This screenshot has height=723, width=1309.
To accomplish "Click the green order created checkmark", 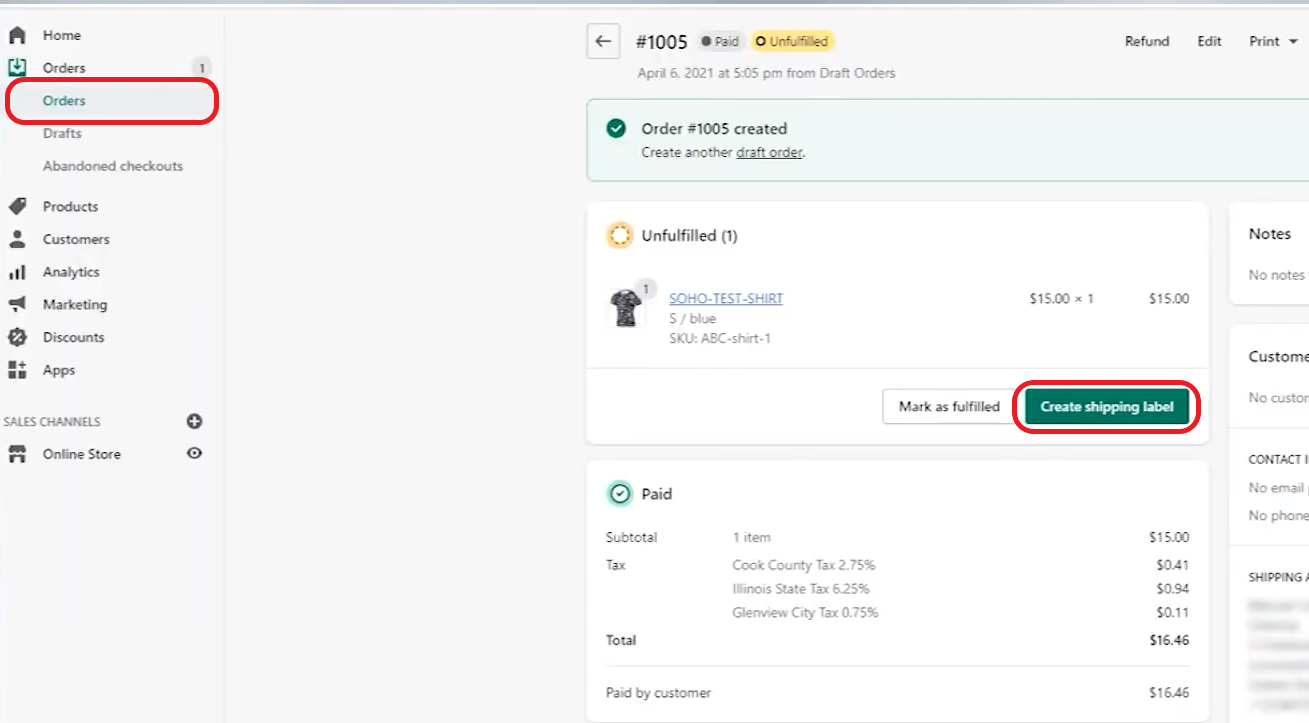I will [x=616, y=129].
